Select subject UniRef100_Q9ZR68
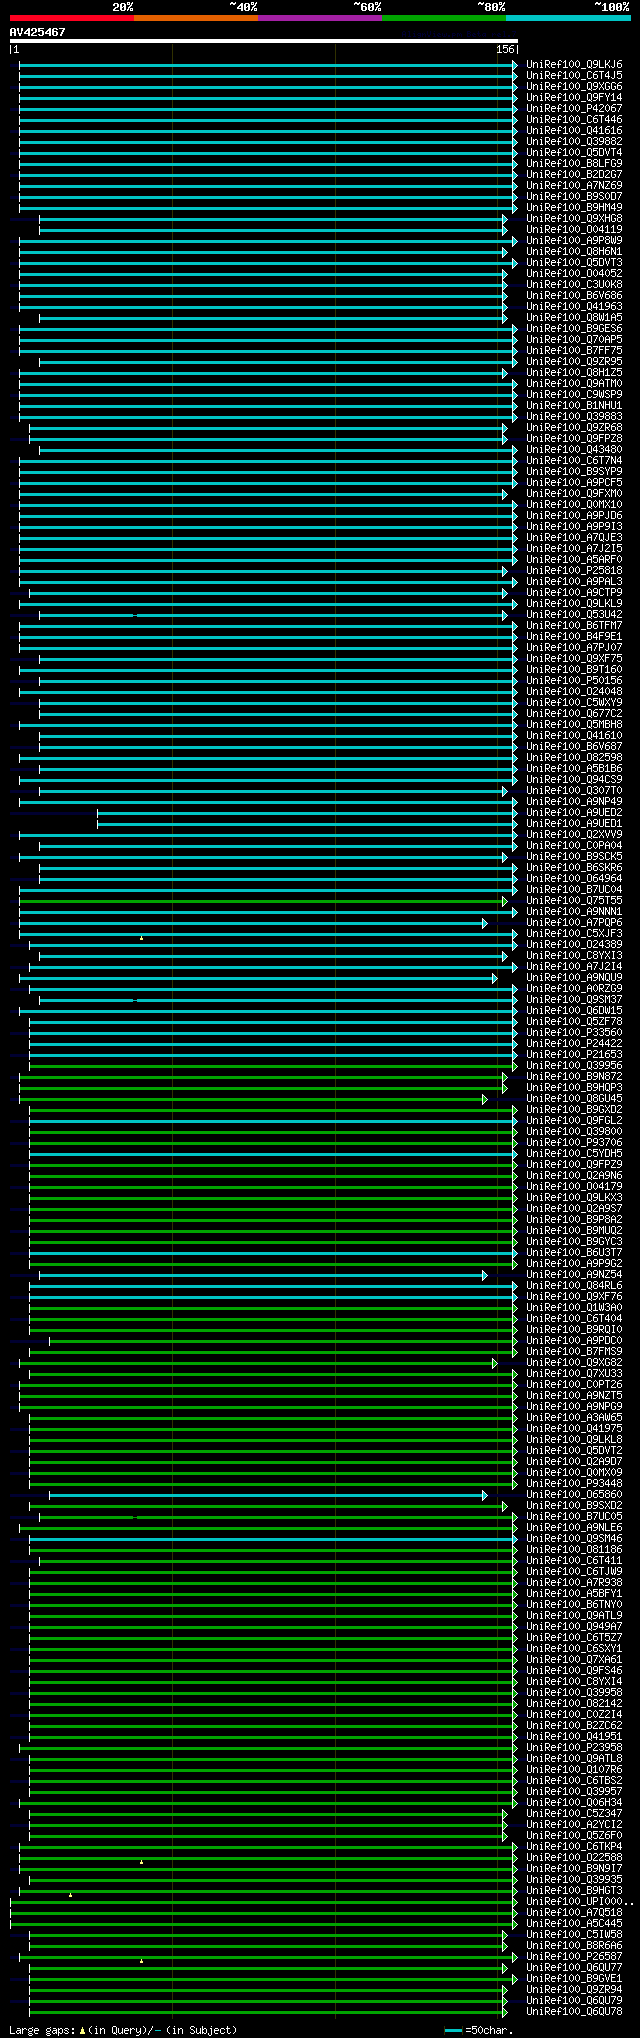The height and width of the screenshot is (2038, 640). tap(574, 427)
